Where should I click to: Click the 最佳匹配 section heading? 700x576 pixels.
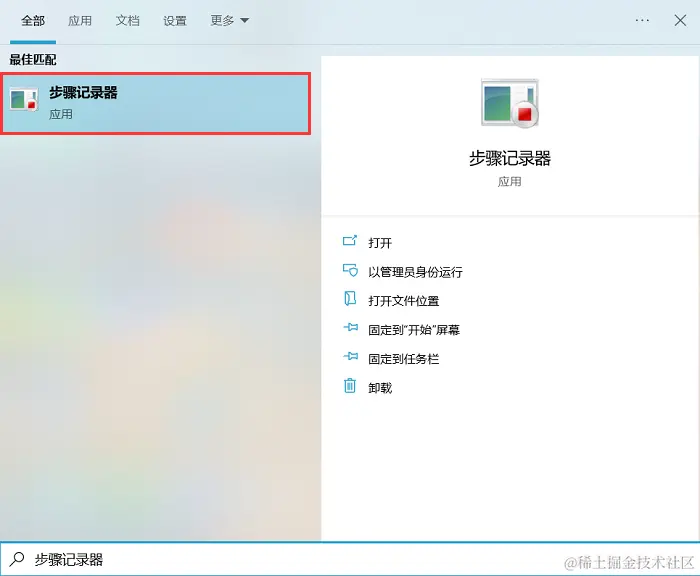(x=33, y=60)
